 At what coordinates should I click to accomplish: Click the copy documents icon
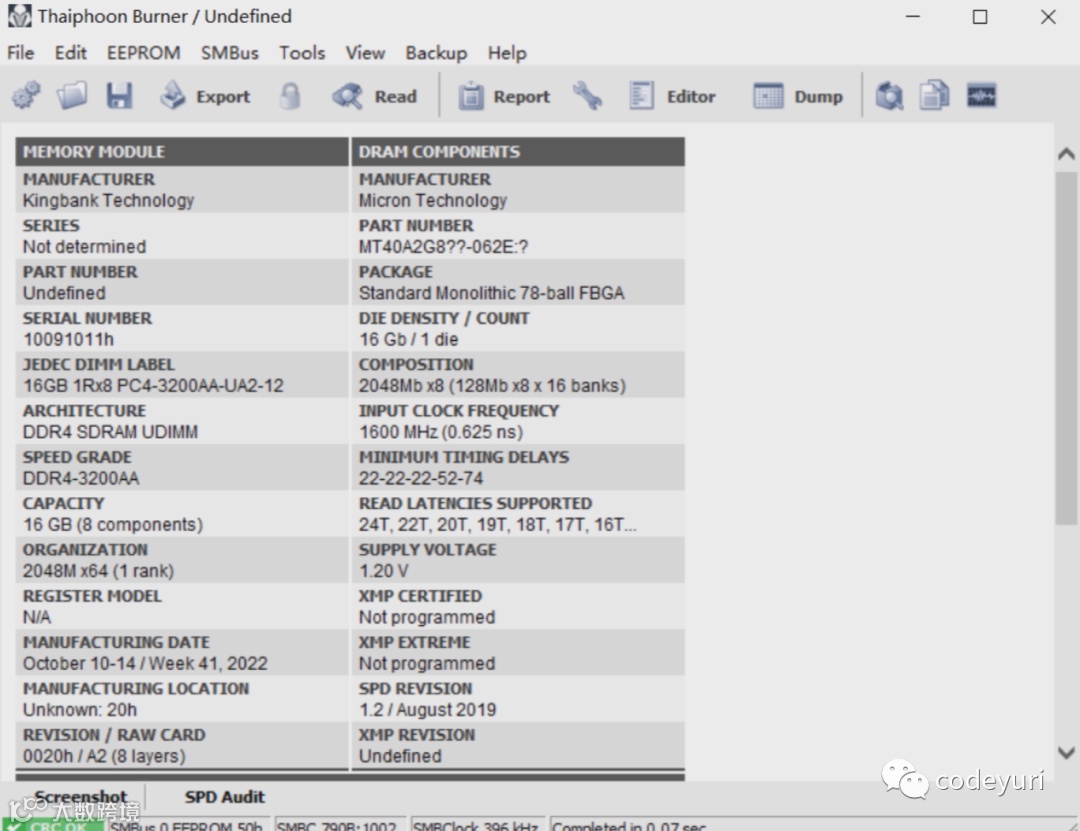(x=935, y=96)
